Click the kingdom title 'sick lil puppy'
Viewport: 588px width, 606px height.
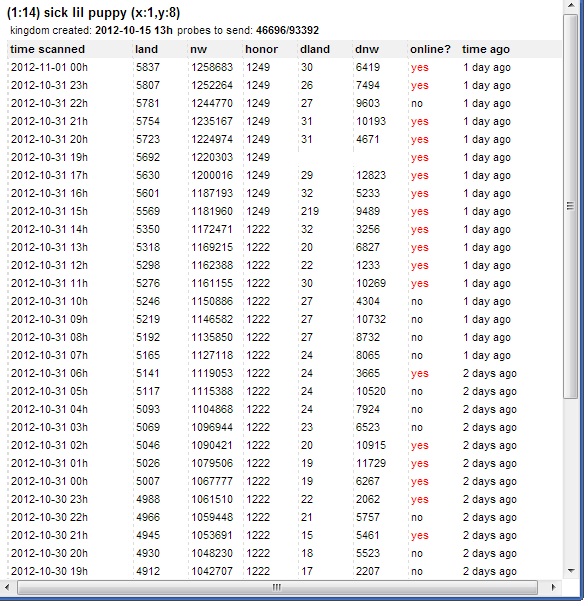pyautogui.click(x=84, y=13)
